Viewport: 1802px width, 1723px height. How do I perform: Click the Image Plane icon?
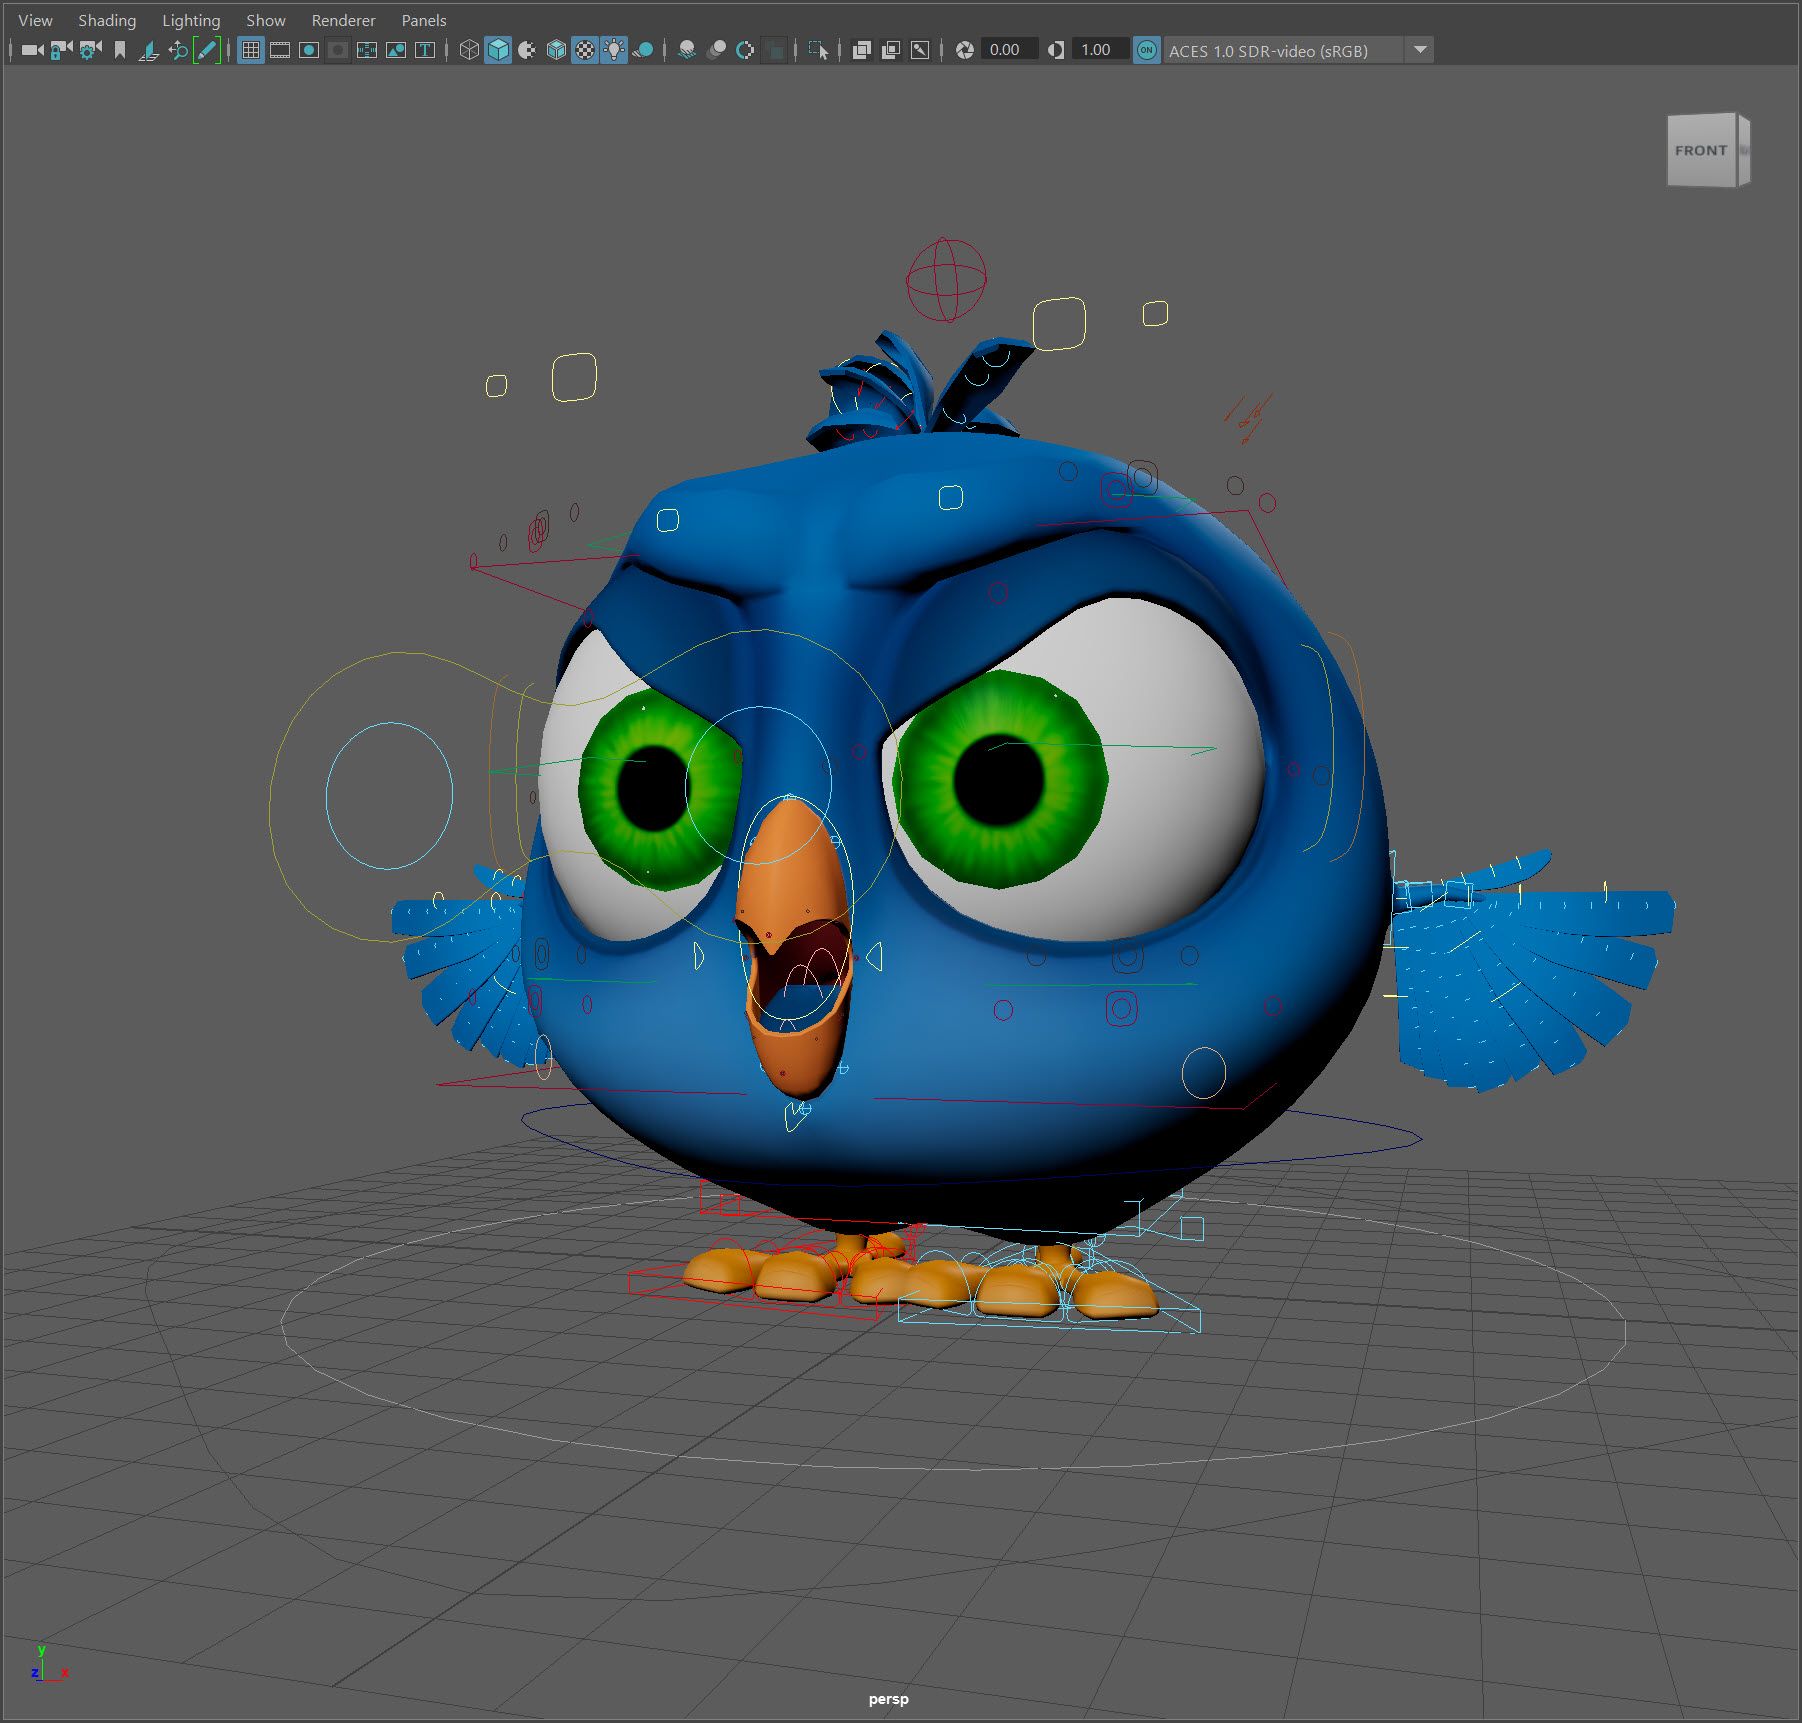tap(149, 50)
